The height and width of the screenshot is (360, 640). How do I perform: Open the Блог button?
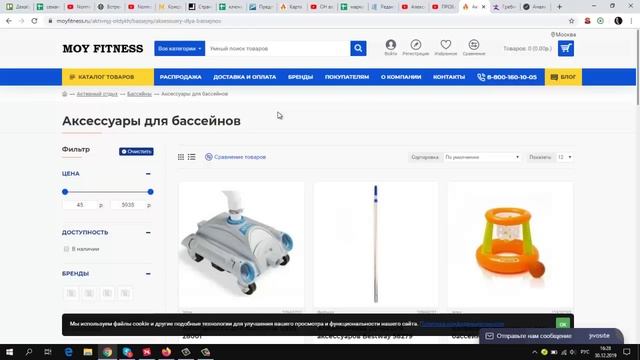tap(563, 77)
